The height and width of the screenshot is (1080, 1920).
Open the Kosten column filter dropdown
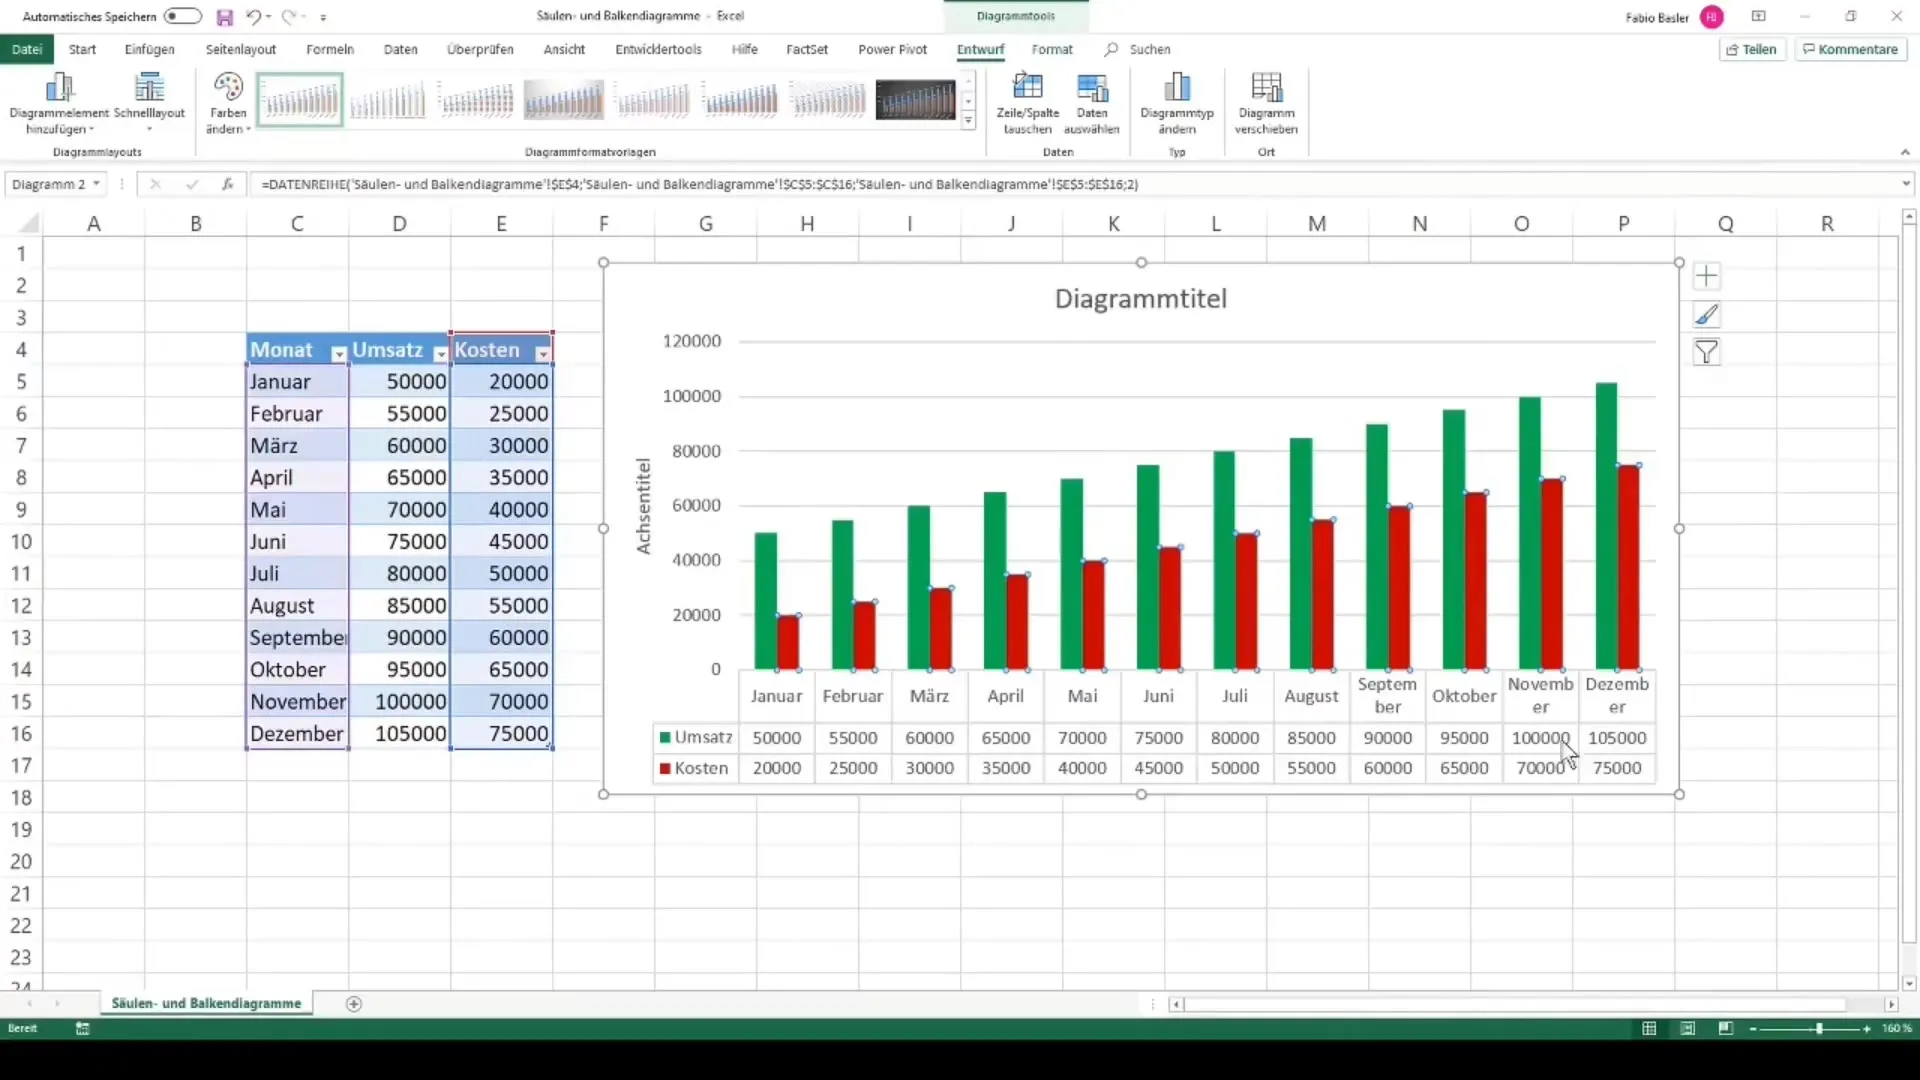tap(543, 354)
